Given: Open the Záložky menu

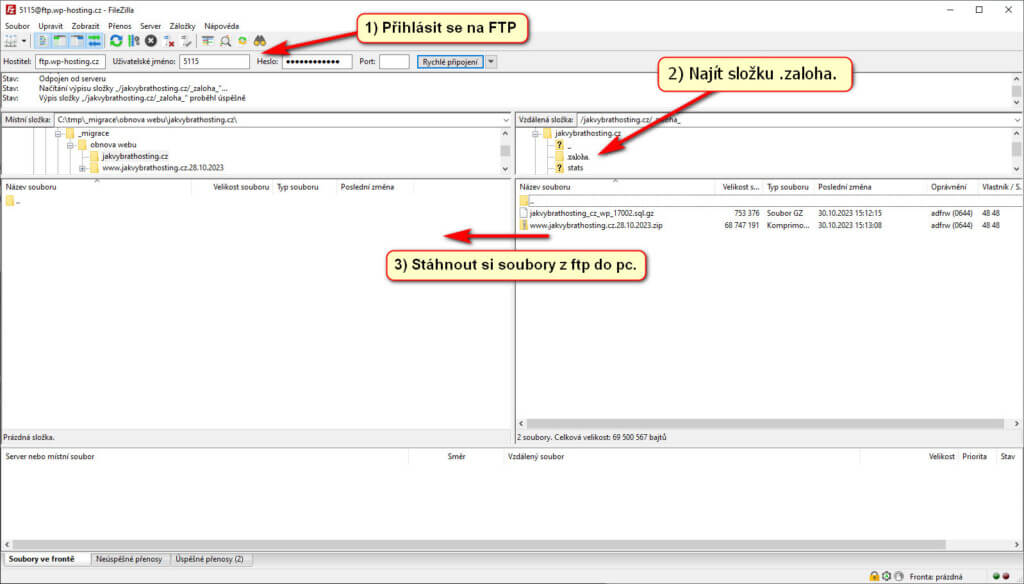Looking at the screenshot, I should point(181,25).
